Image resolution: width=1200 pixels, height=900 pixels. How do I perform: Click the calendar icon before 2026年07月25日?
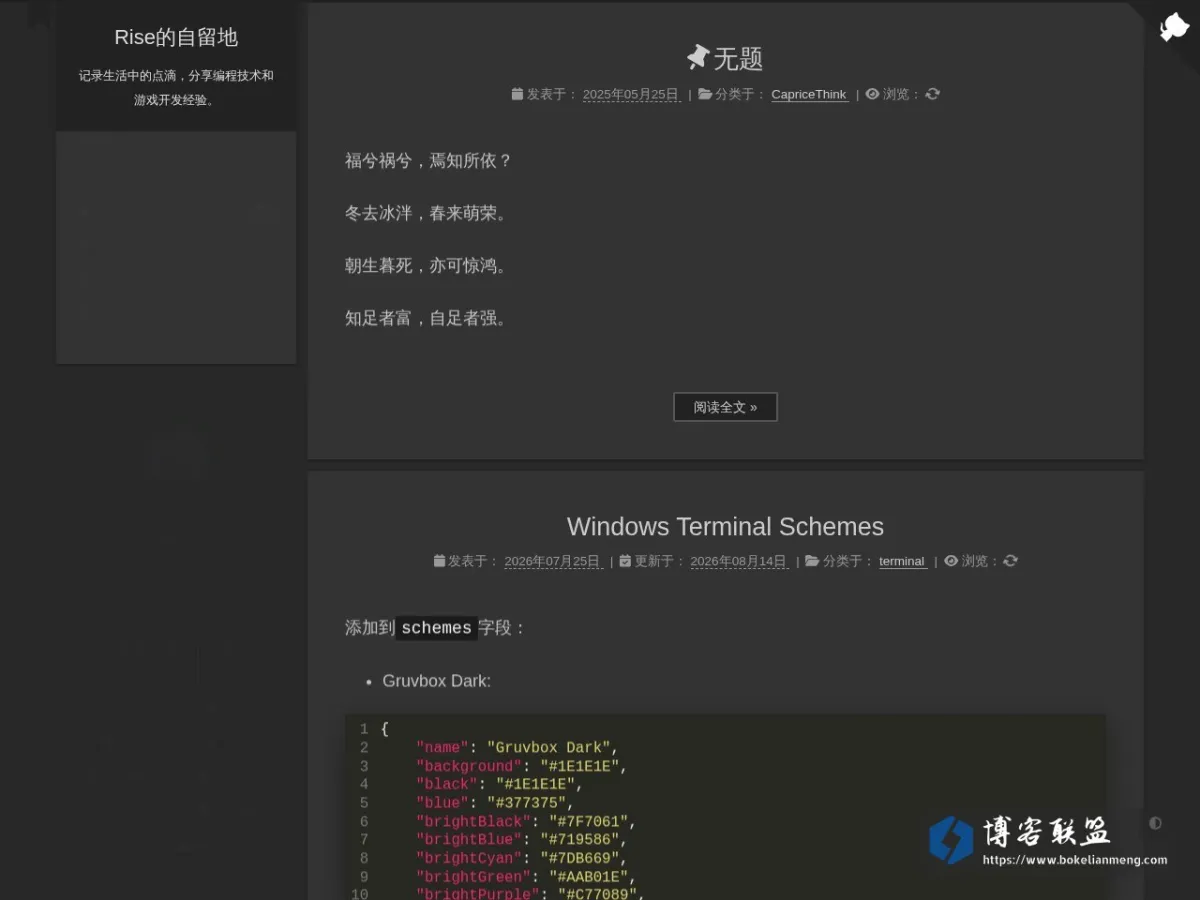[439, 561]
